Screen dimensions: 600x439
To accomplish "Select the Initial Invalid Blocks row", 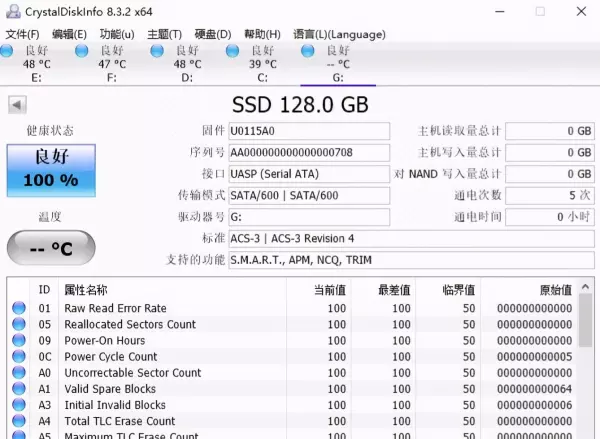I will [293, 405].
